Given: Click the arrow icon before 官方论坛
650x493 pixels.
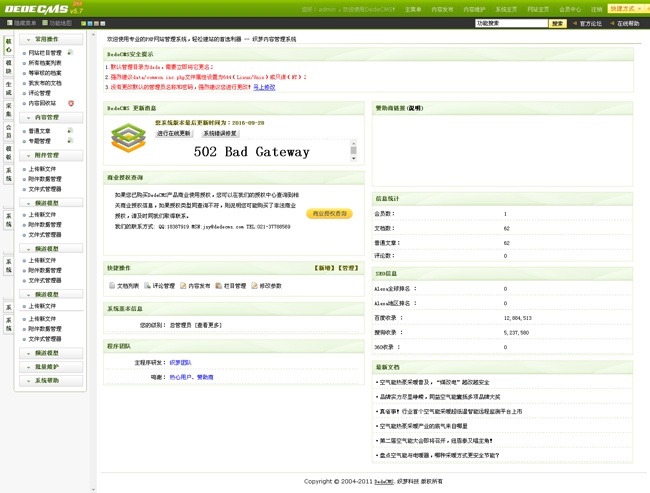Looking at the screenshot, I should point(575,23).
